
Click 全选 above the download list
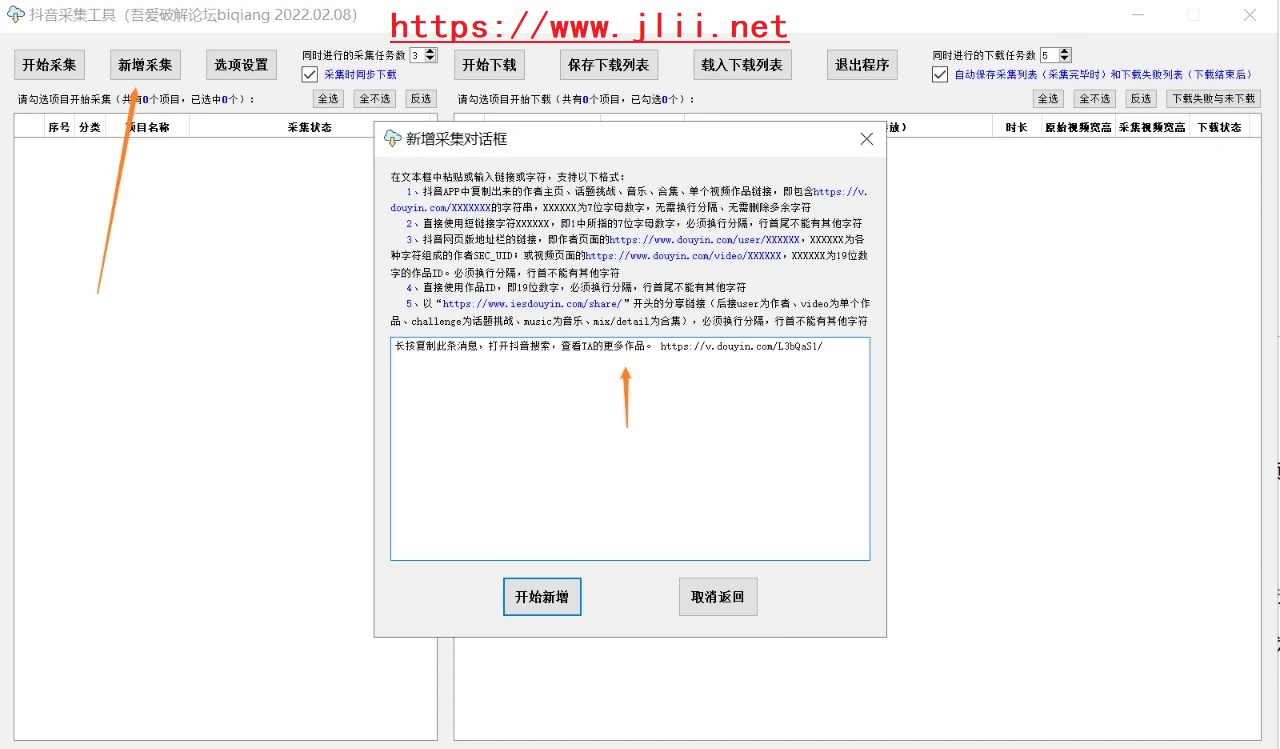tap(1048, 99)
